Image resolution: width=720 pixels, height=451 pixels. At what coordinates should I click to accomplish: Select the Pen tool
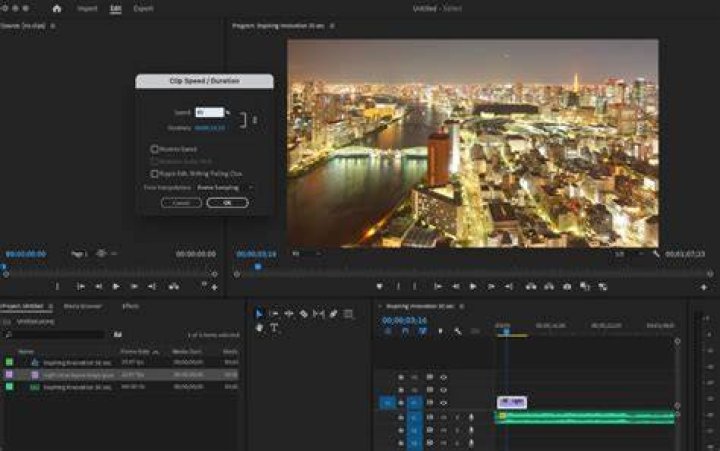[x=333, y=314]
